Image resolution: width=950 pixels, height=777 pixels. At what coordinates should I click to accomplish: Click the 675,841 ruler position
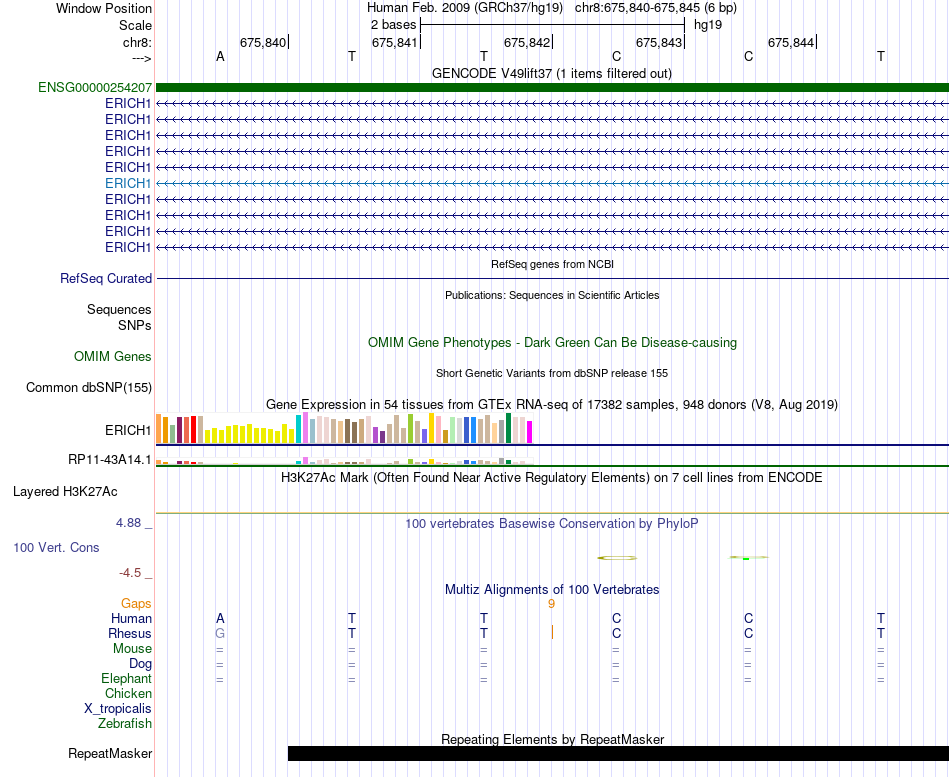click(394, 42)
